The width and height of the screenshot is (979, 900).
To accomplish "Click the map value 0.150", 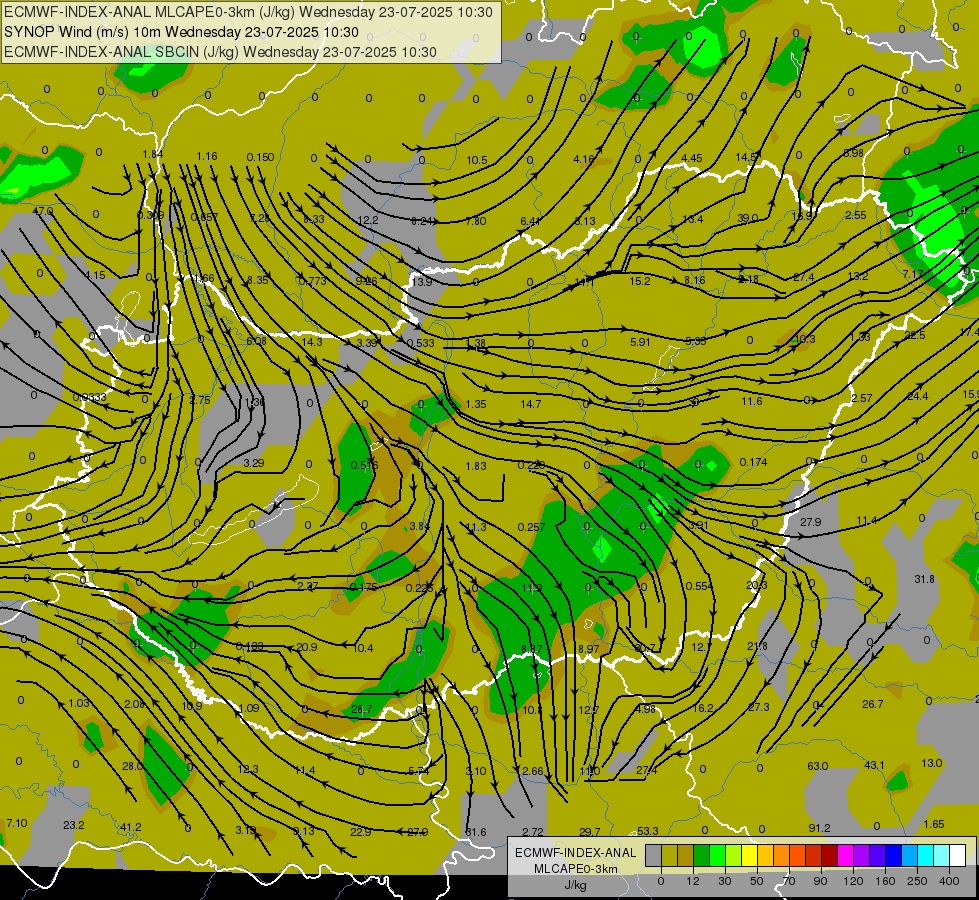I will point(260,157).
